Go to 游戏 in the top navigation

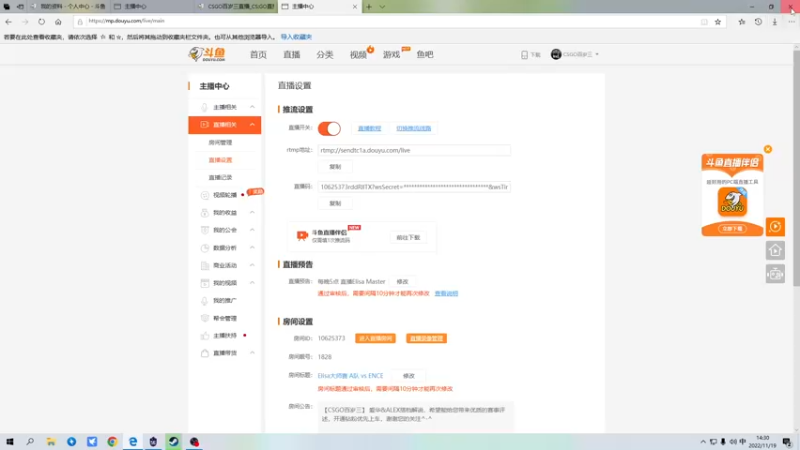coord(391,55)
